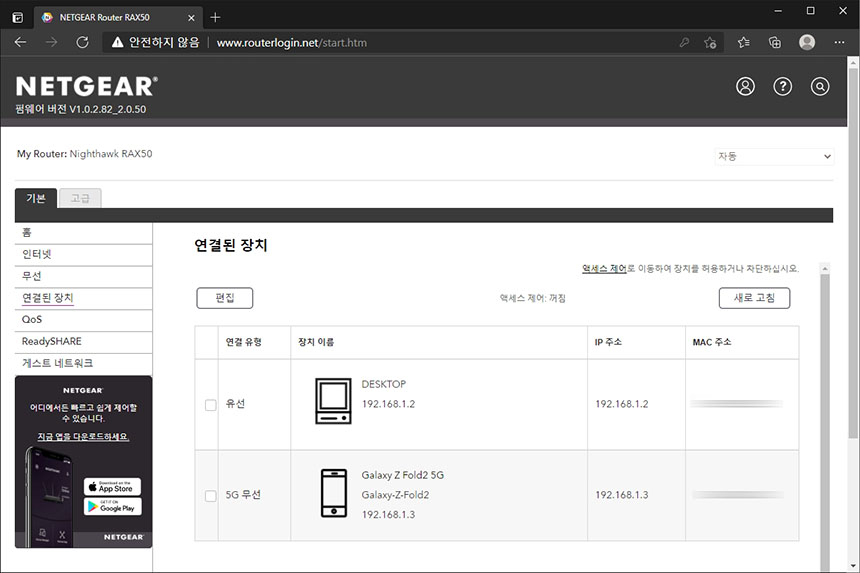Close the NETGEAR Router RAX50 tab
Screen dimensions: 860x573
(x=191, y=18)
